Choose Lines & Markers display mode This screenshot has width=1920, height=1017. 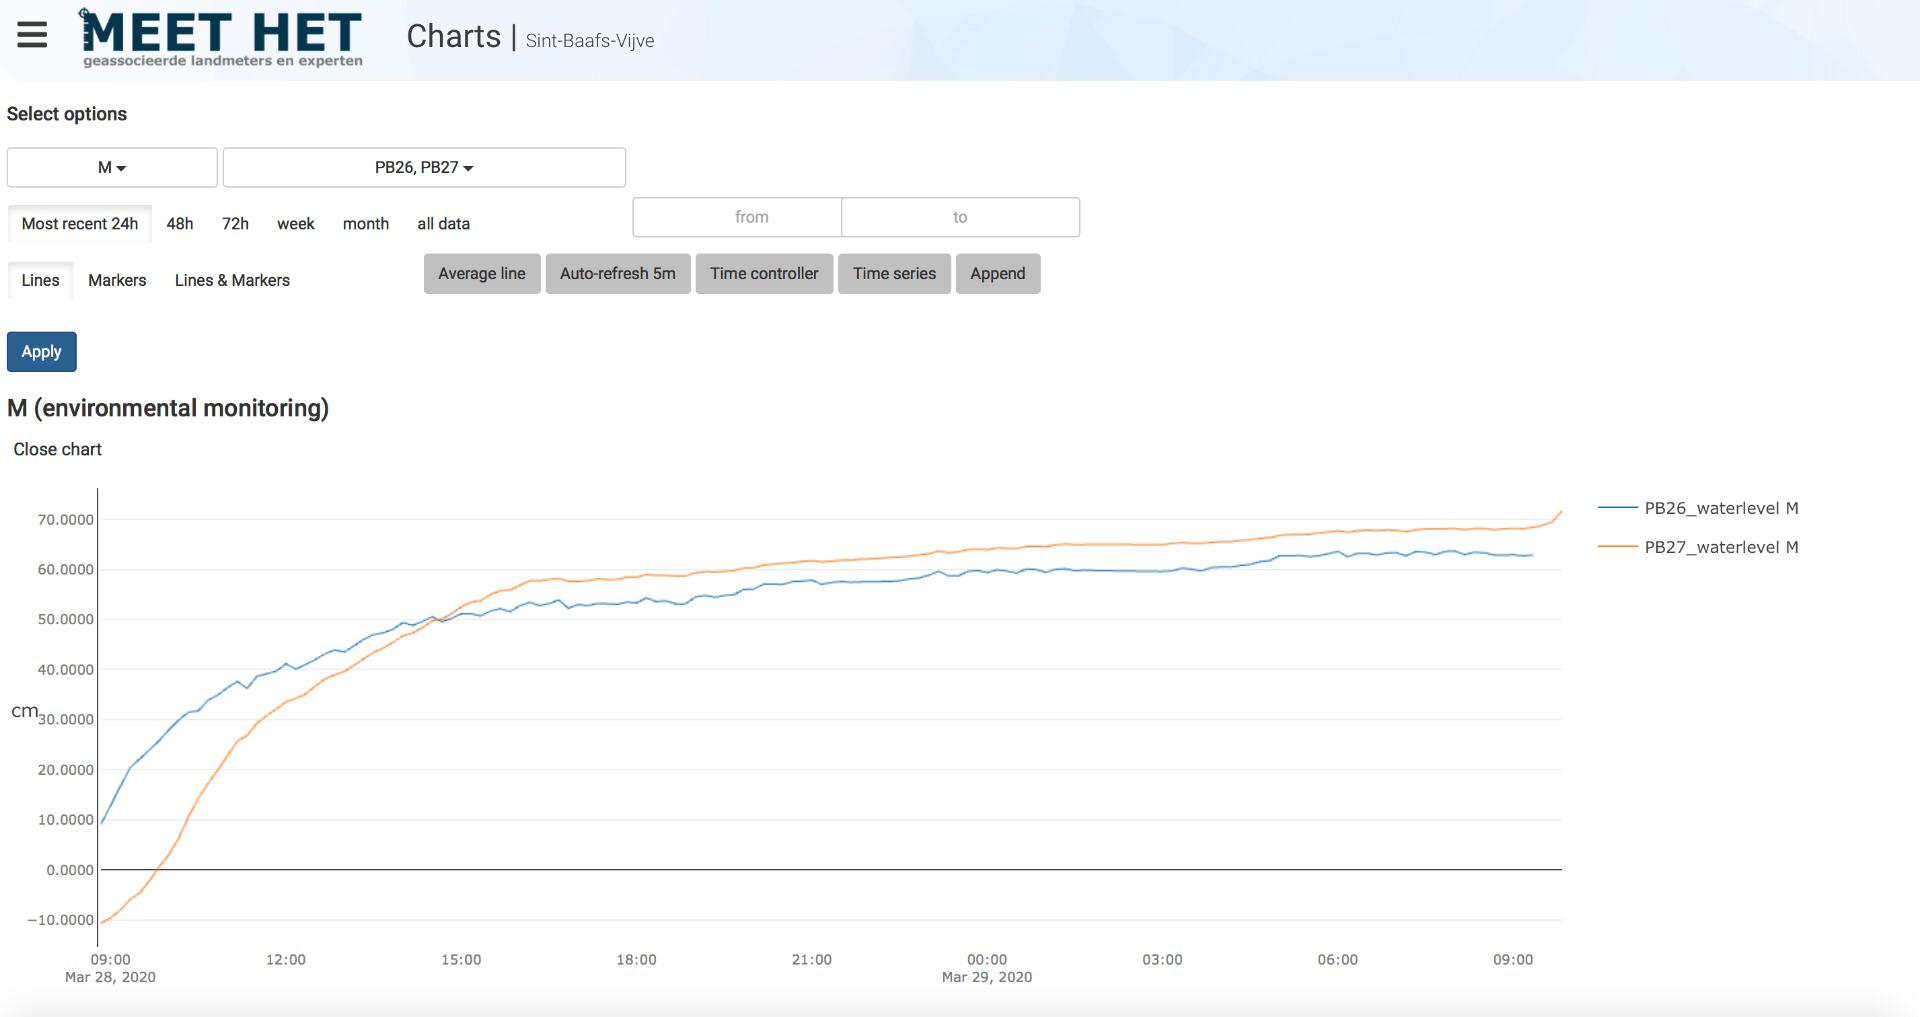232,281
